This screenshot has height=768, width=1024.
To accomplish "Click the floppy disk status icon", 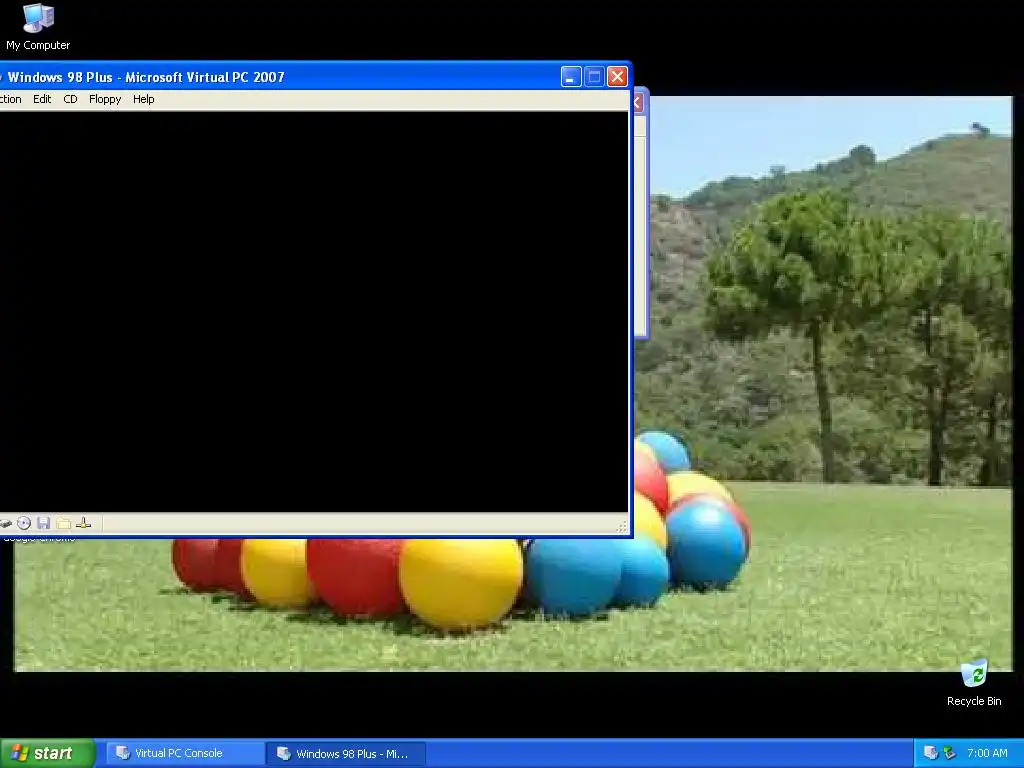I will tap(44, 523).
